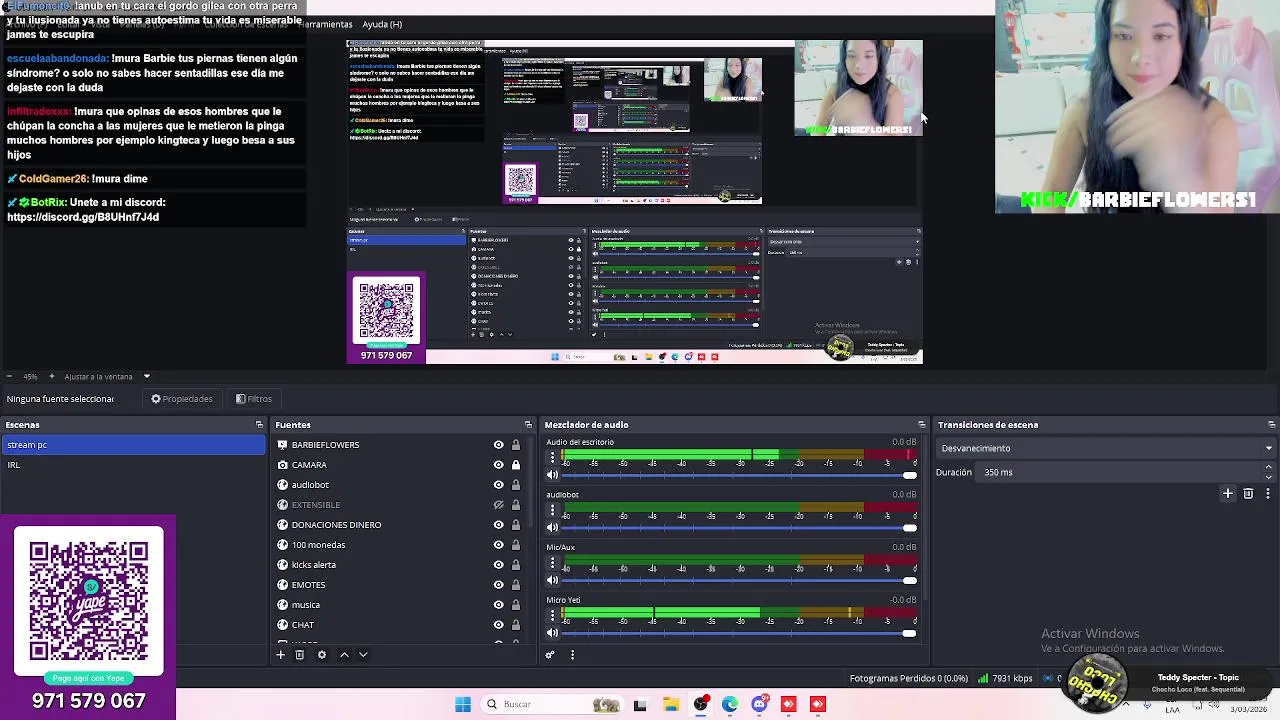
Task: Pop out the Escenas dock panel
Action: 259,425
